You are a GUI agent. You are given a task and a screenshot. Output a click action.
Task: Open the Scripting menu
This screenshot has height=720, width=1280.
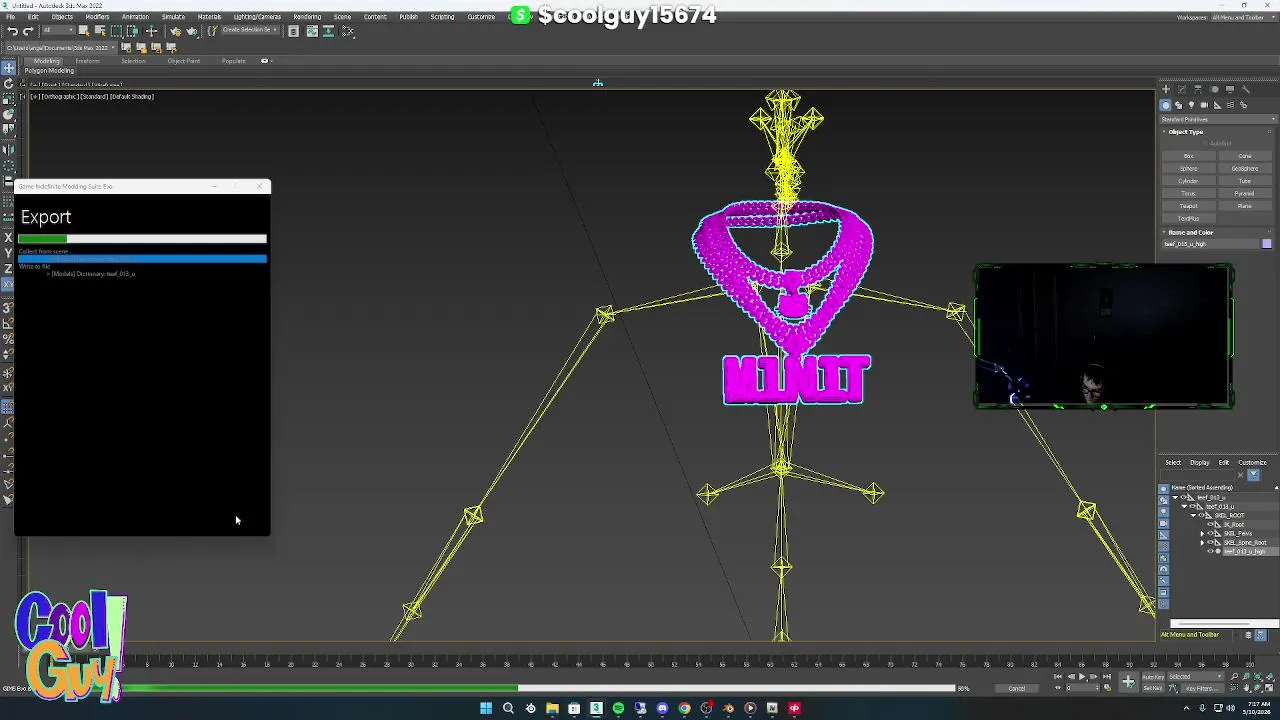tap(442, 17)
